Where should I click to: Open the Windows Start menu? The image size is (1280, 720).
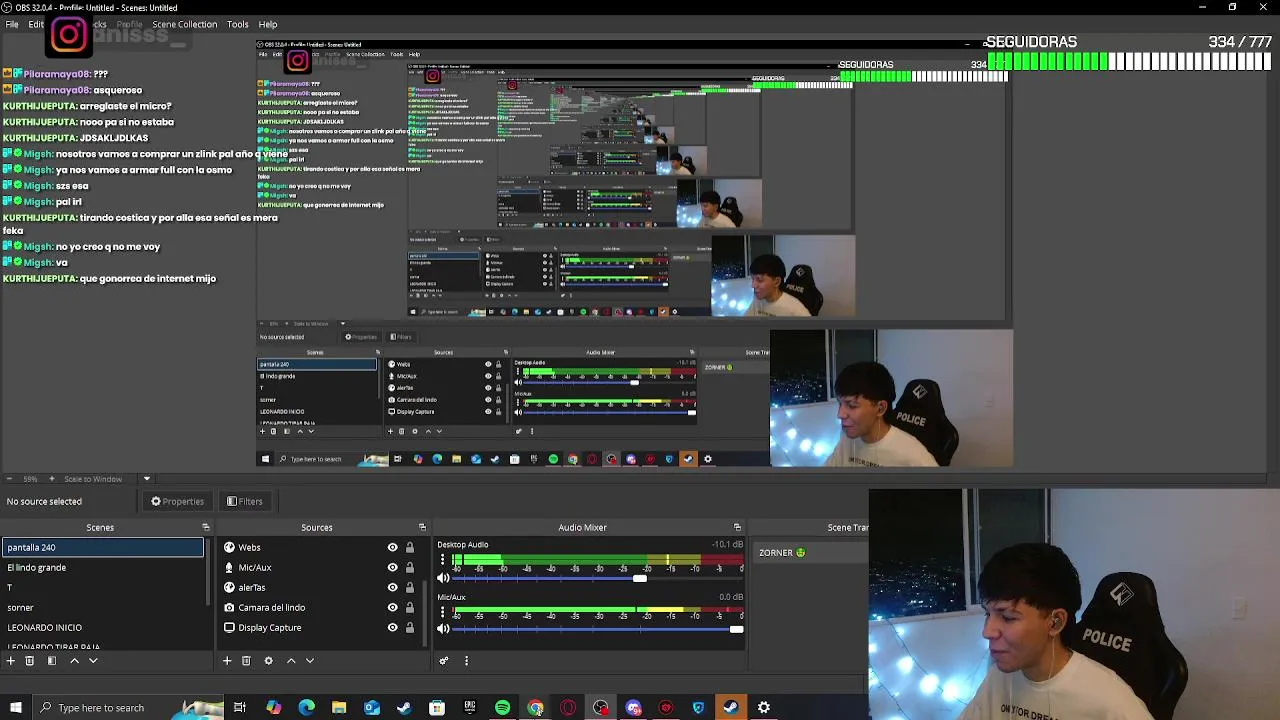[x=16, y=708]
